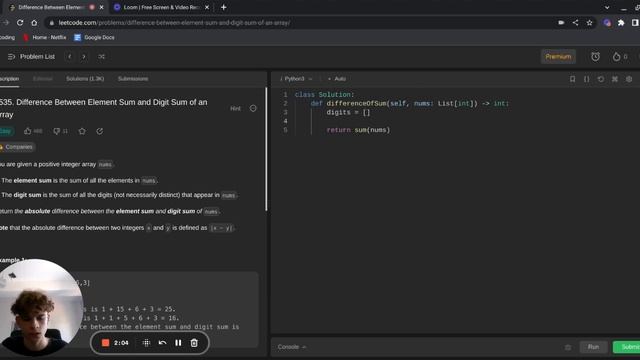Delete the Loom recording trash icon
The image size is (640, 360).
tap(194, 343)
